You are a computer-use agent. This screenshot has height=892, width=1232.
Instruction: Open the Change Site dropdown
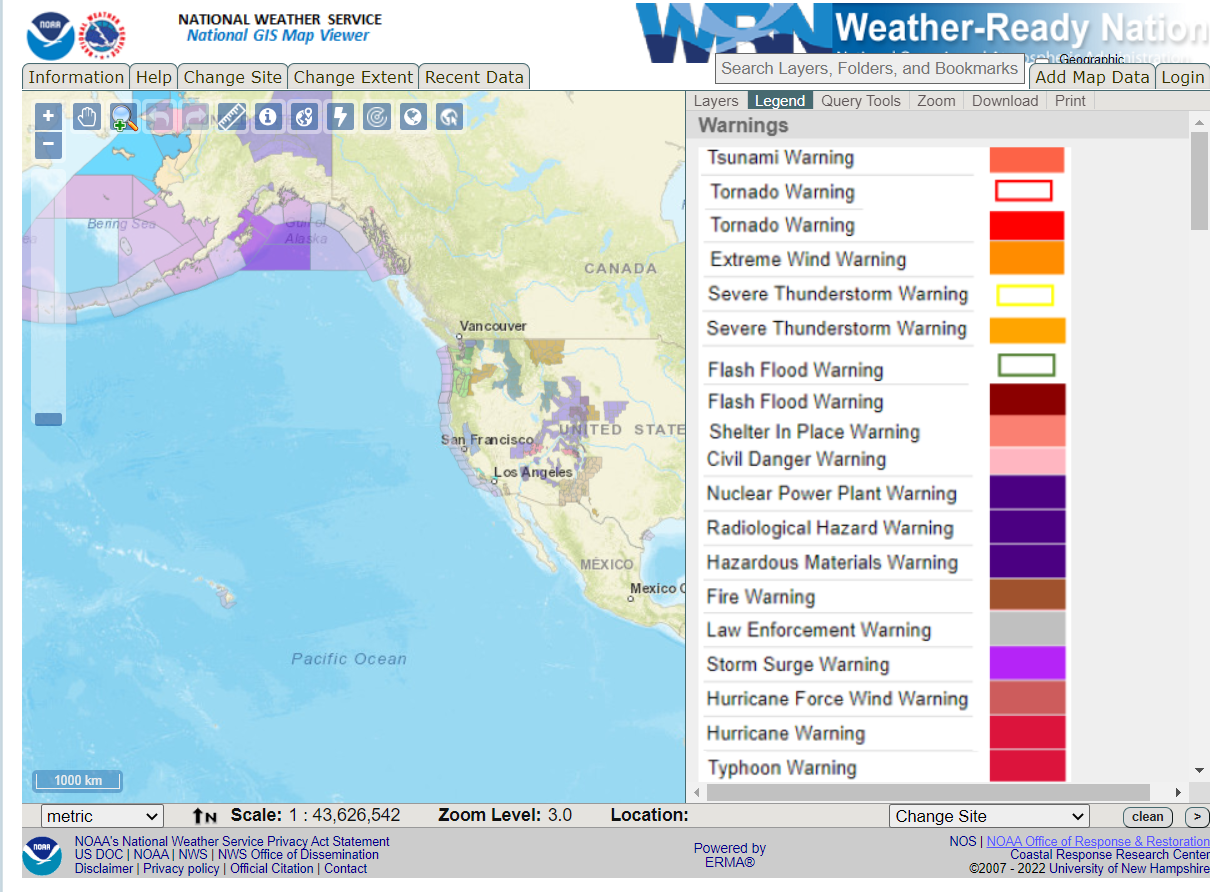coord(988,816)
